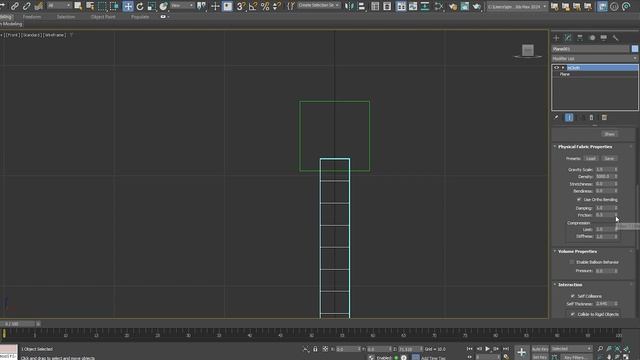Open Render Setup icon
The width and height of the screenshot is (640, 360).
(453, 6)
